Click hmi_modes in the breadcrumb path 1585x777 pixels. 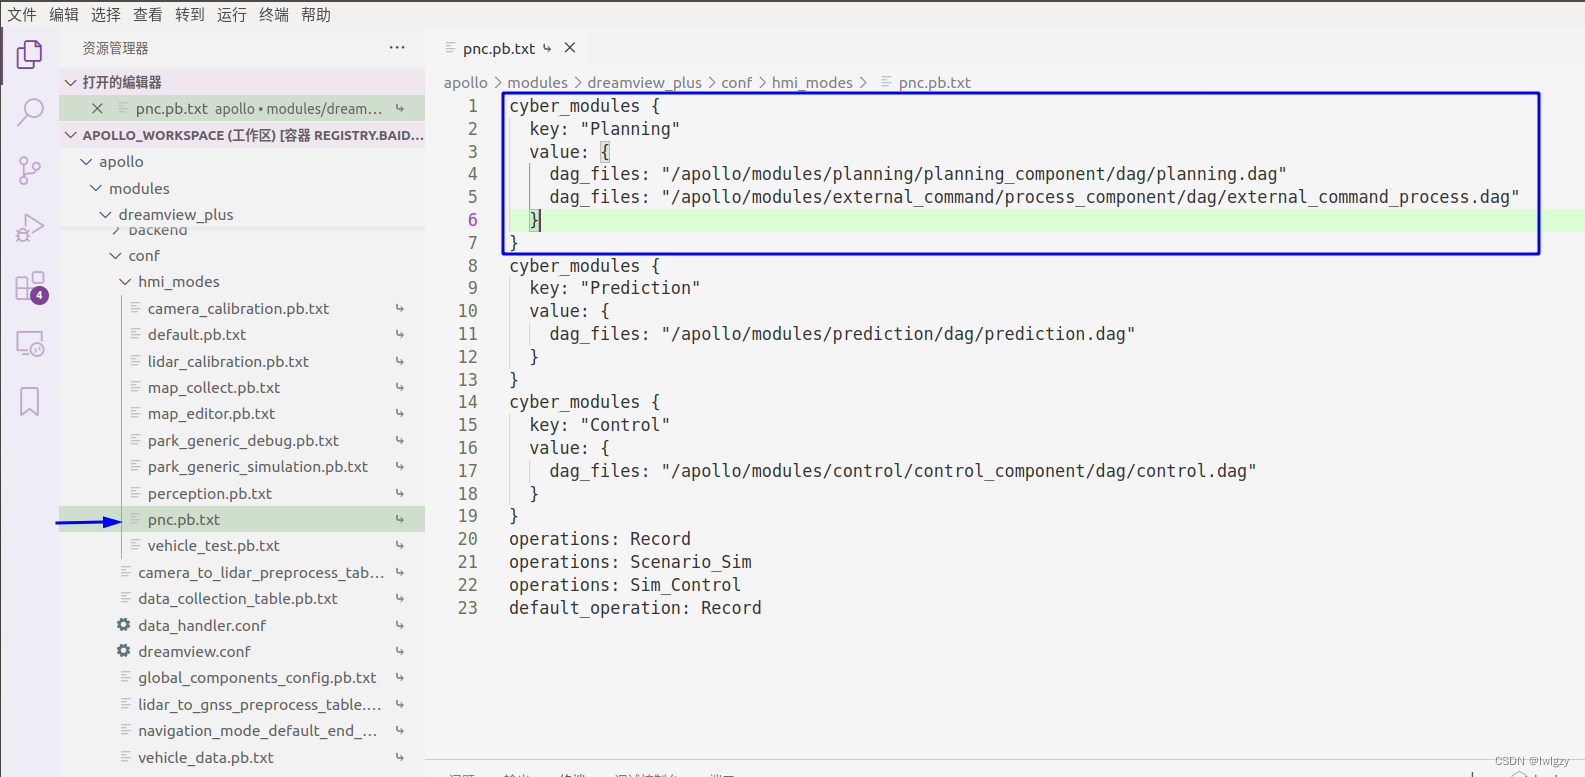point(812,82)
